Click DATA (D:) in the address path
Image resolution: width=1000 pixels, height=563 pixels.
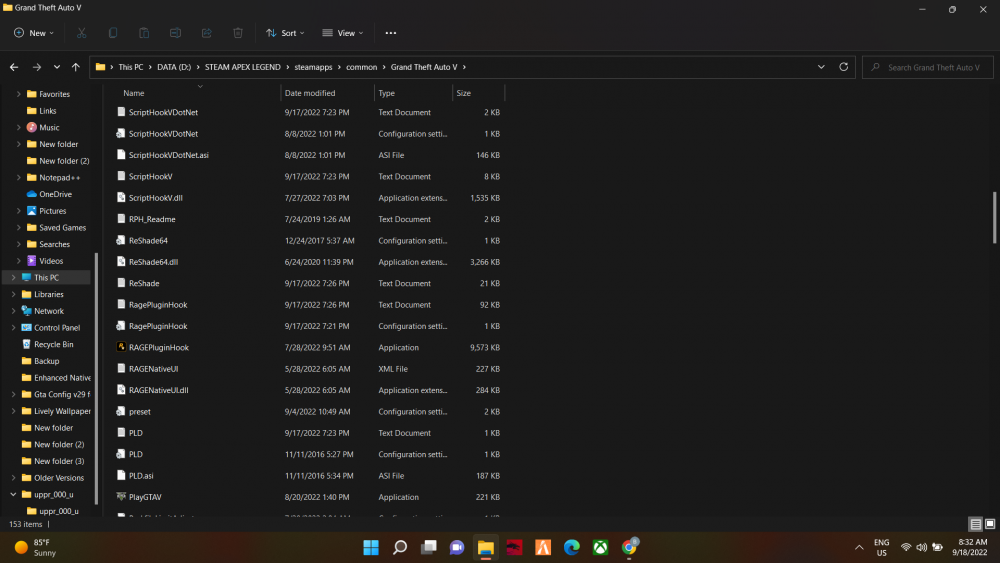pyautogui.click(x=173, y=67)
